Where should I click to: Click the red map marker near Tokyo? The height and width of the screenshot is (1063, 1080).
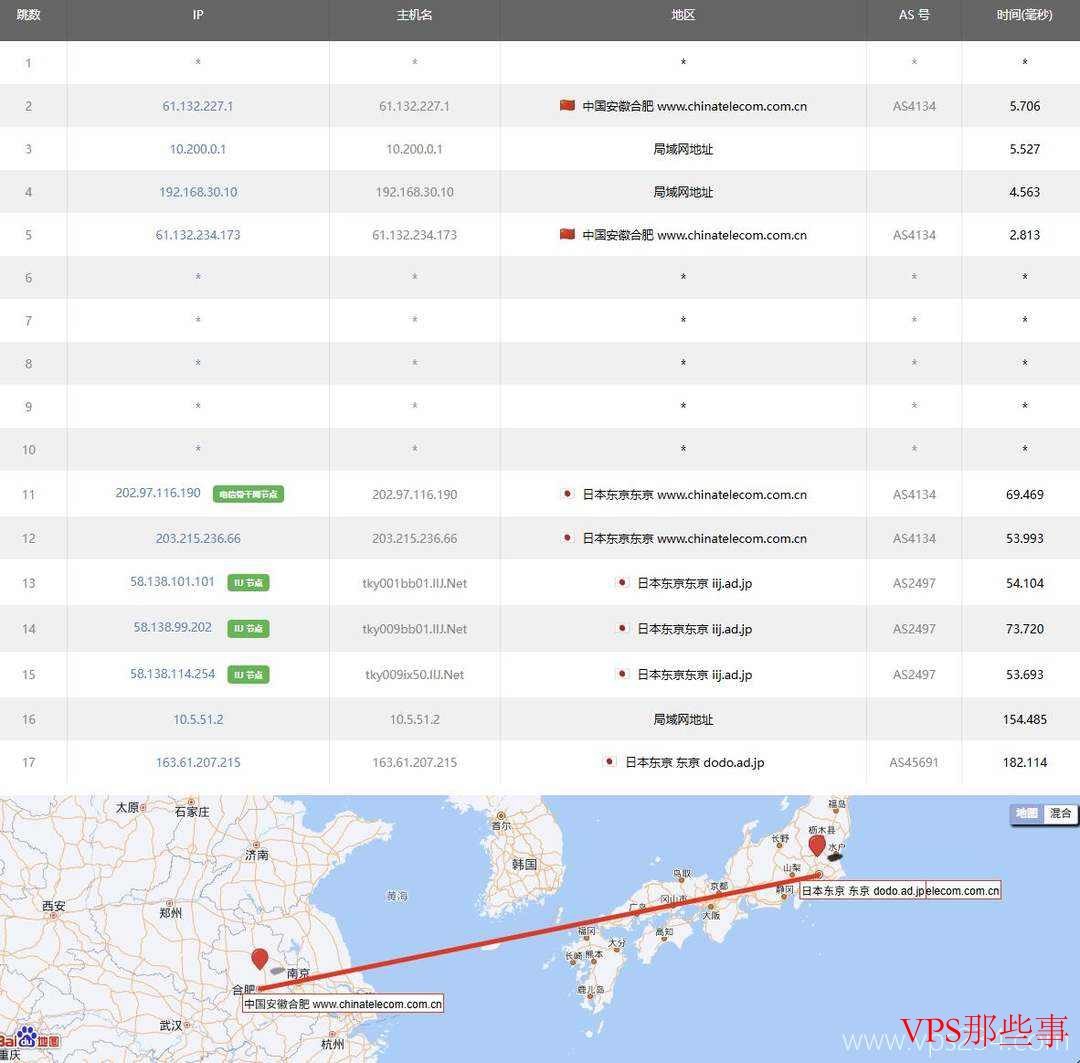(x=817, y=845)
